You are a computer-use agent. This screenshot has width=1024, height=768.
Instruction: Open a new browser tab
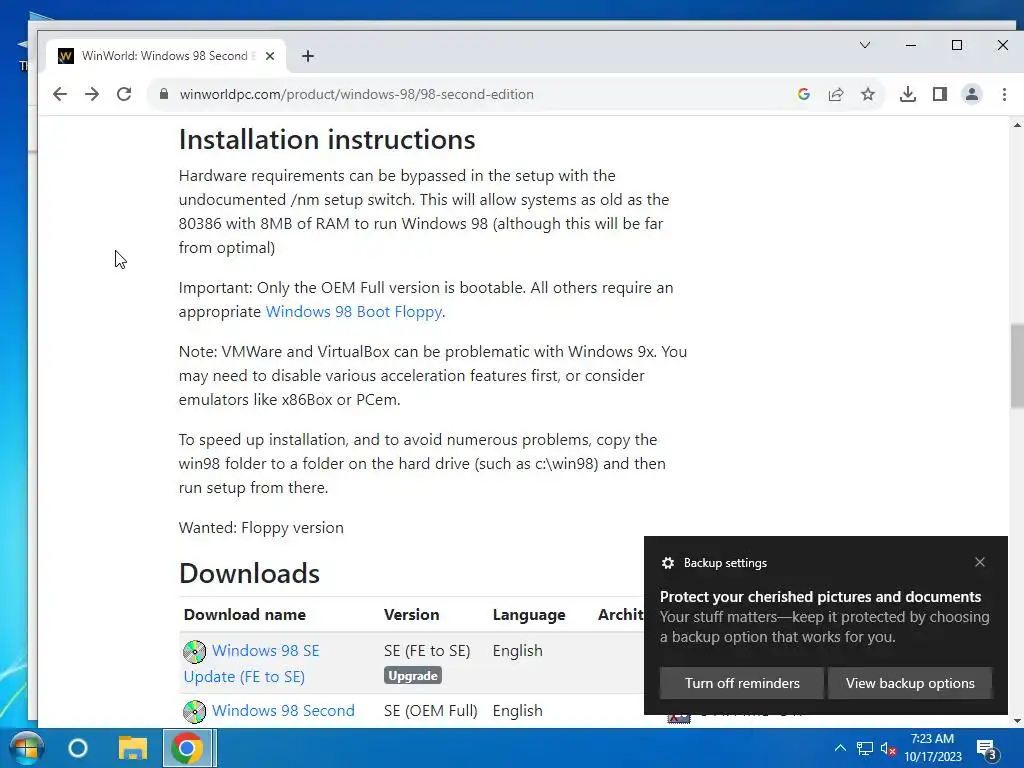pos(308,56)
